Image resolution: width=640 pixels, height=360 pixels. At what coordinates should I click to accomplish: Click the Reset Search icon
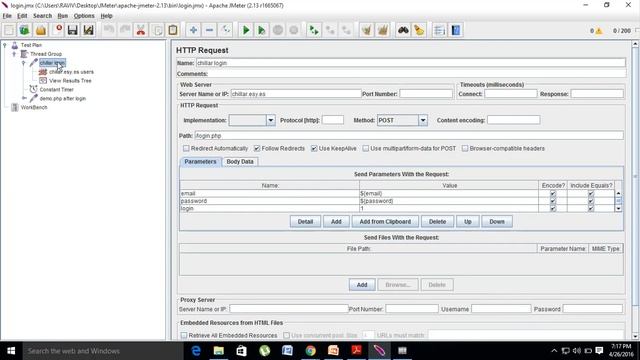pos(419,30)
